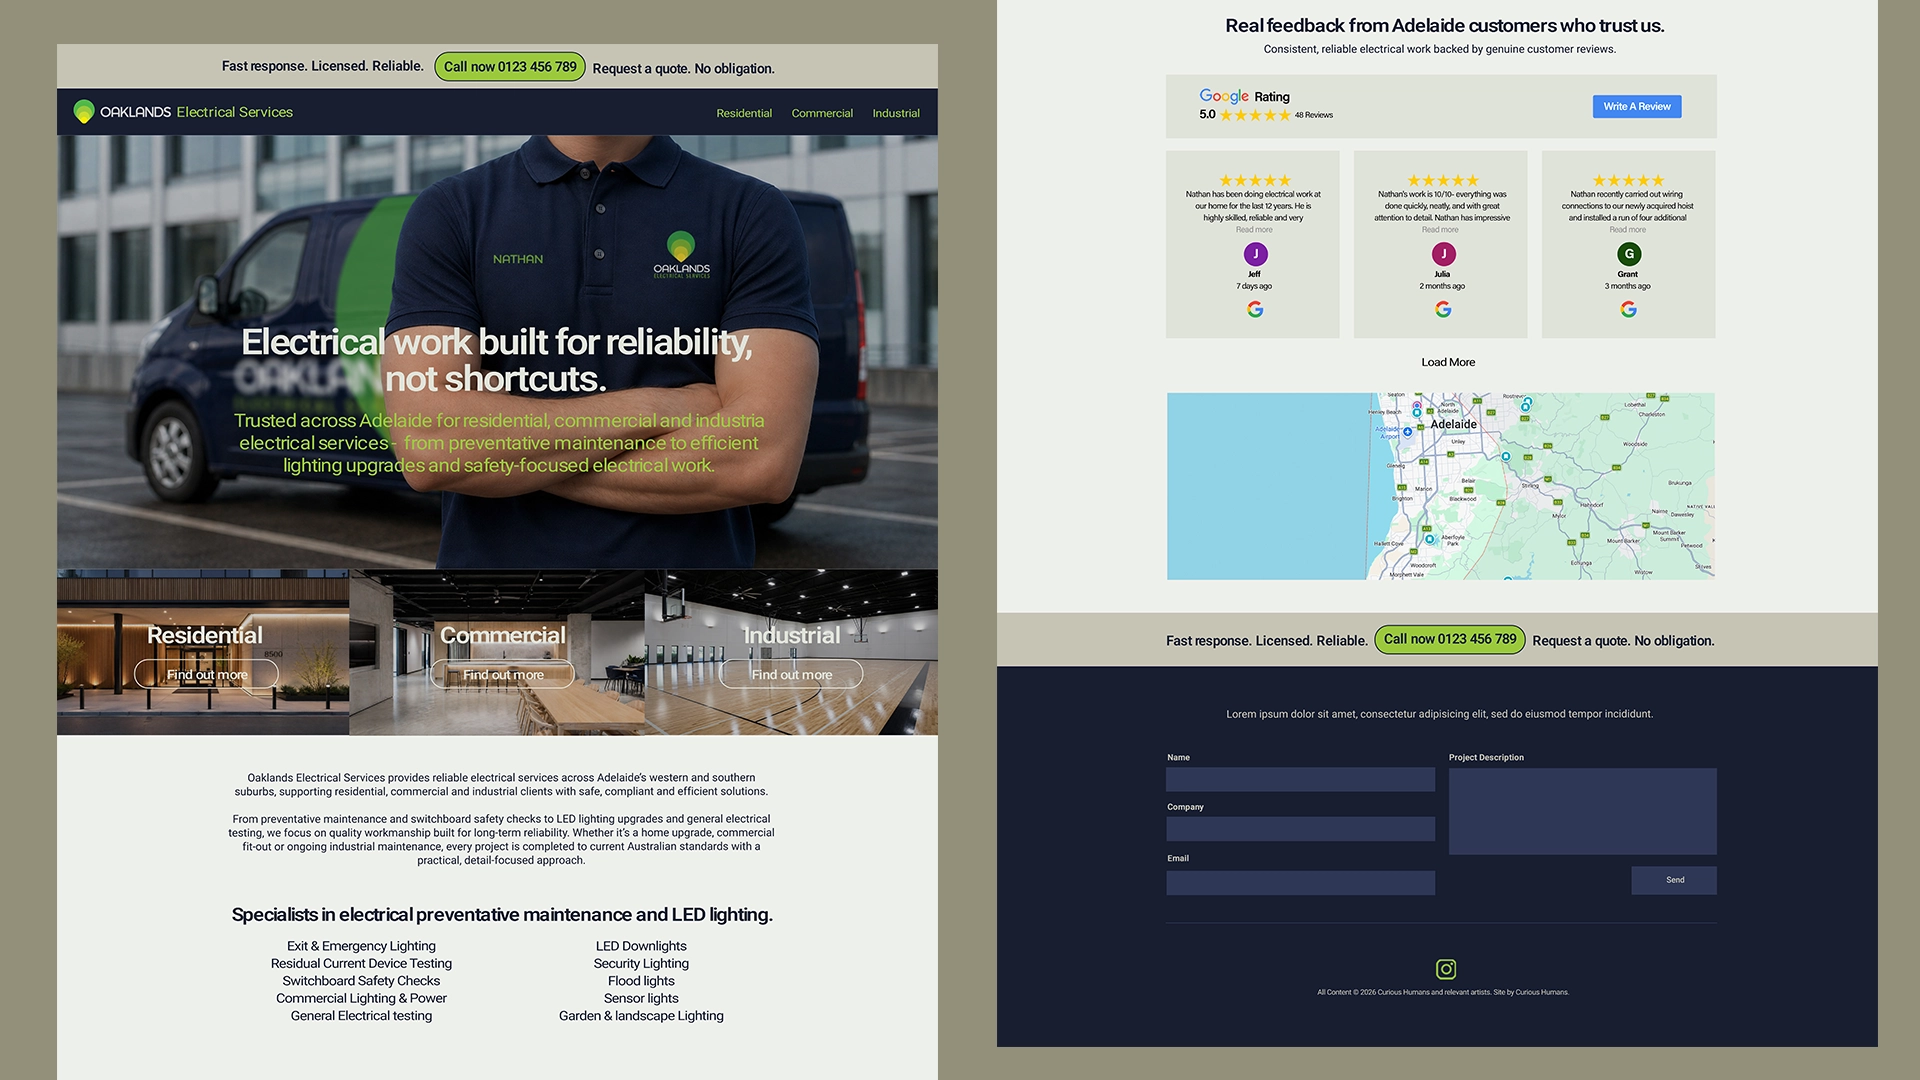This screenshot has width=1920, height=1080.
Task: Click the star row in Jeff's review
Action: pyautogui.click(x=1255, y=181)
